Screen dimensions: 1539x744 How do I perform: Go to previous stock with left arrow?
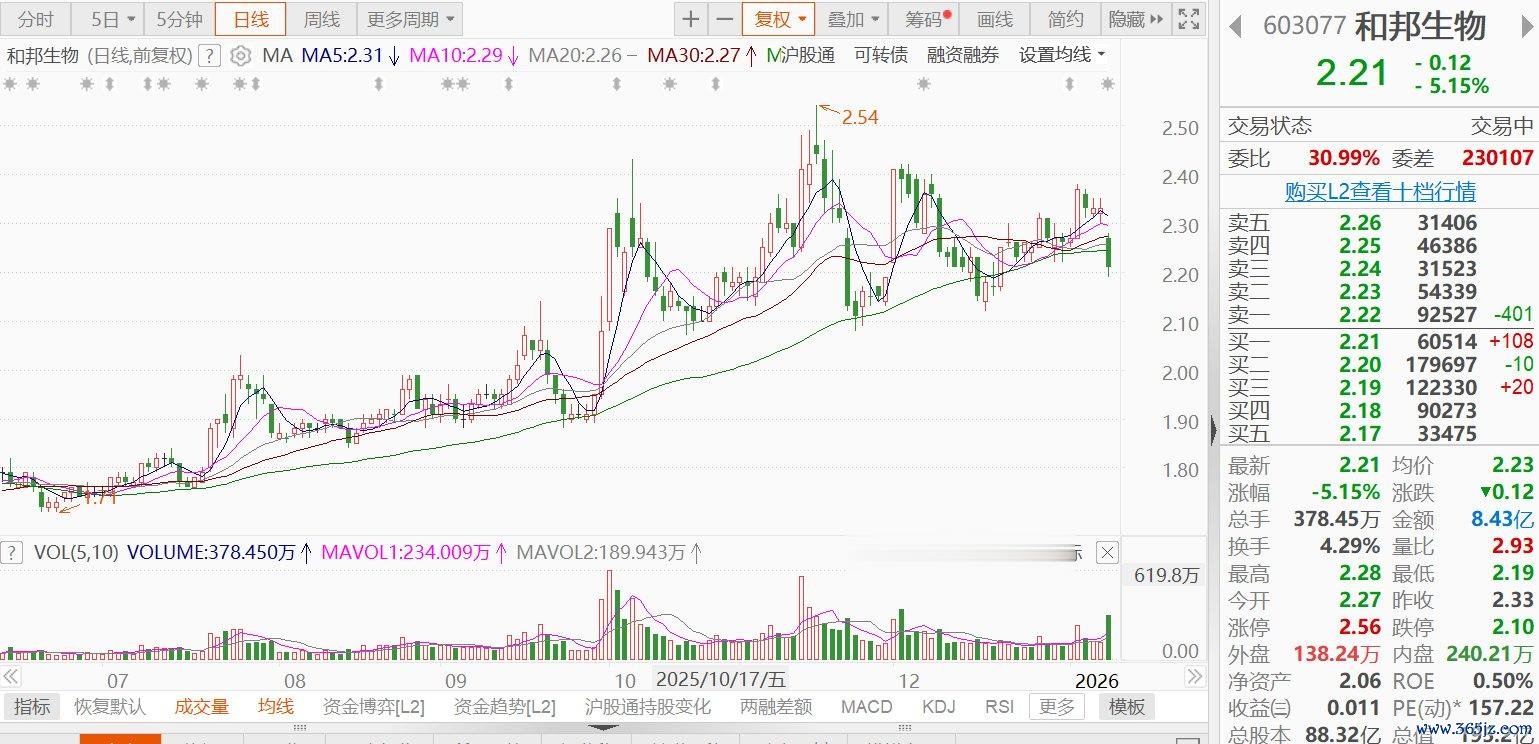coord(1236,25)
